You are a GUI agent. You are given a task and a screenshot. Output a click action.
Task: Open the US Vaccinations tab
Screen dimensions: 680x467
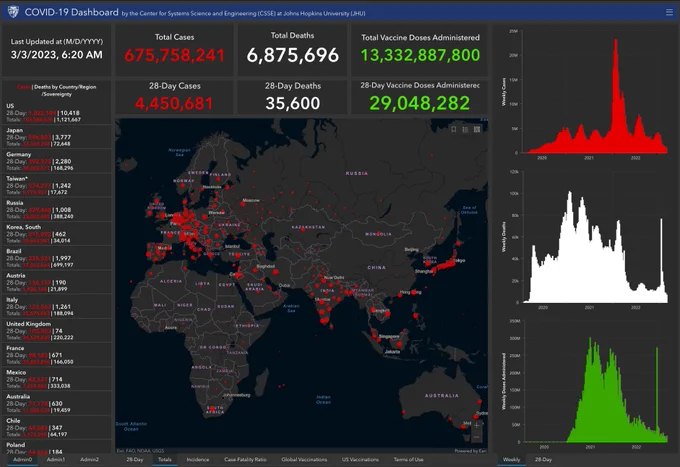(360, 460)
